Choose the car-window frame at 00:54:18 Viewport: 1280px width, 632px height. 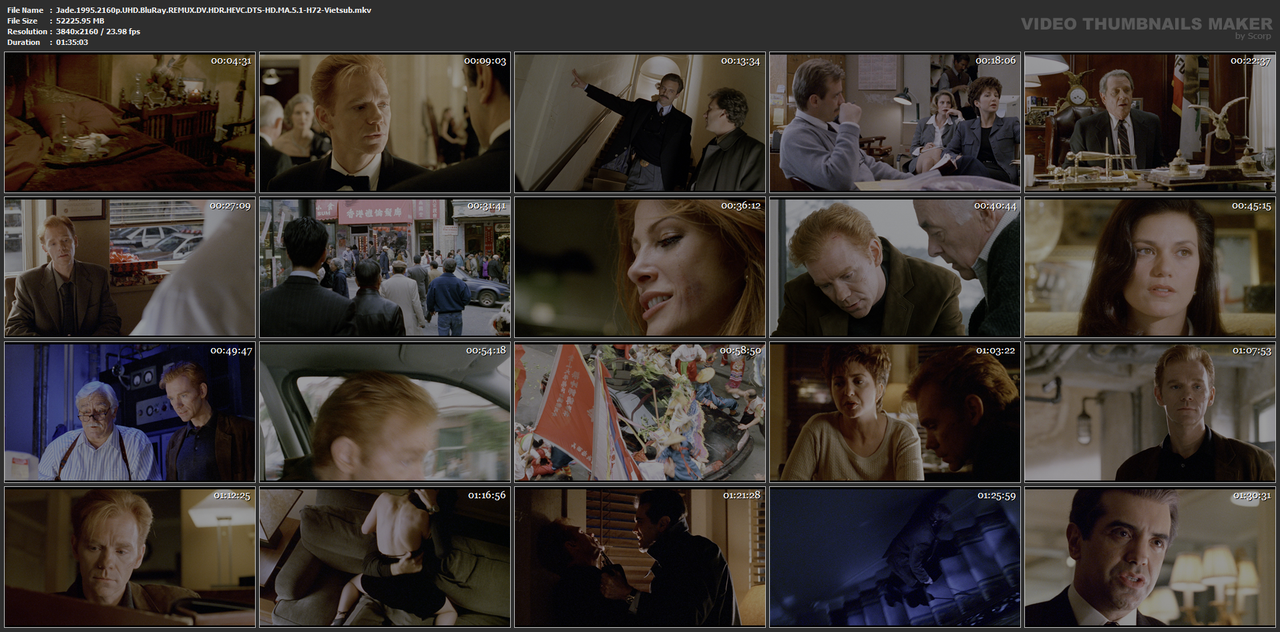click(x=385, y=412)
